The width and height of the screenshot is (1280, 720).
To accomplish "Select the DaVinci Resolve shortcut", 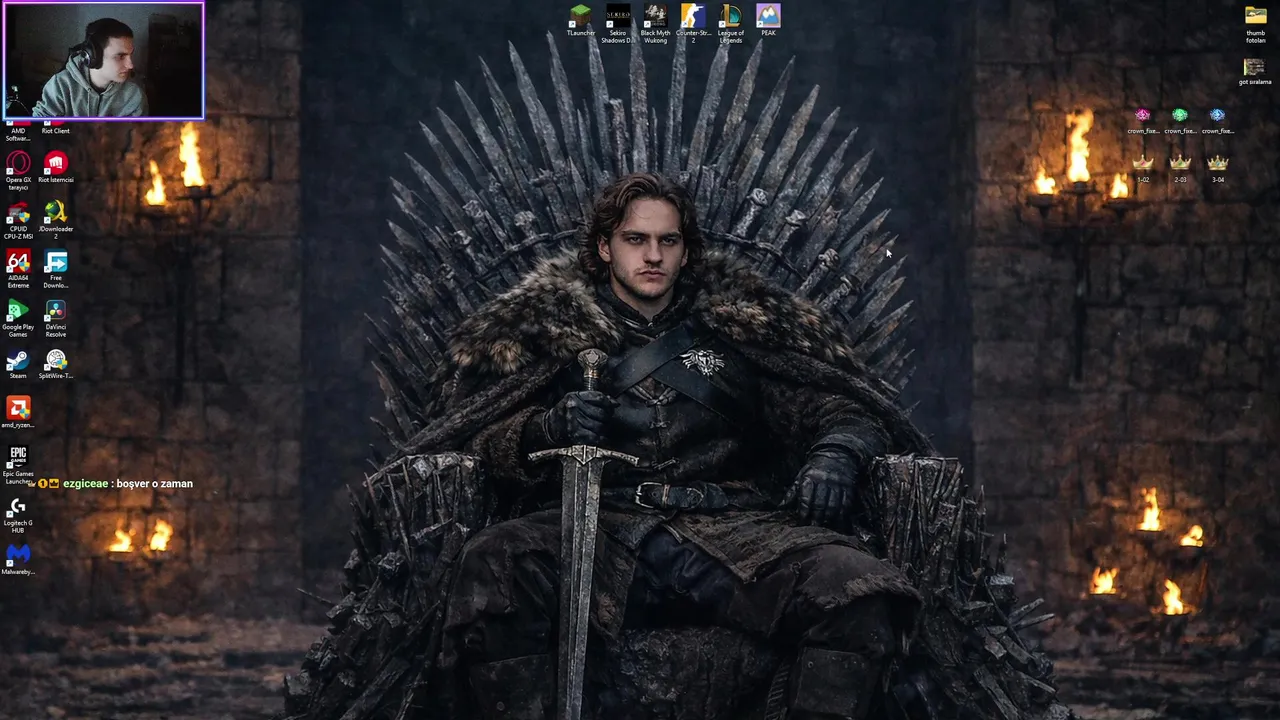I will pyautogui.click(x=56, y=318).
